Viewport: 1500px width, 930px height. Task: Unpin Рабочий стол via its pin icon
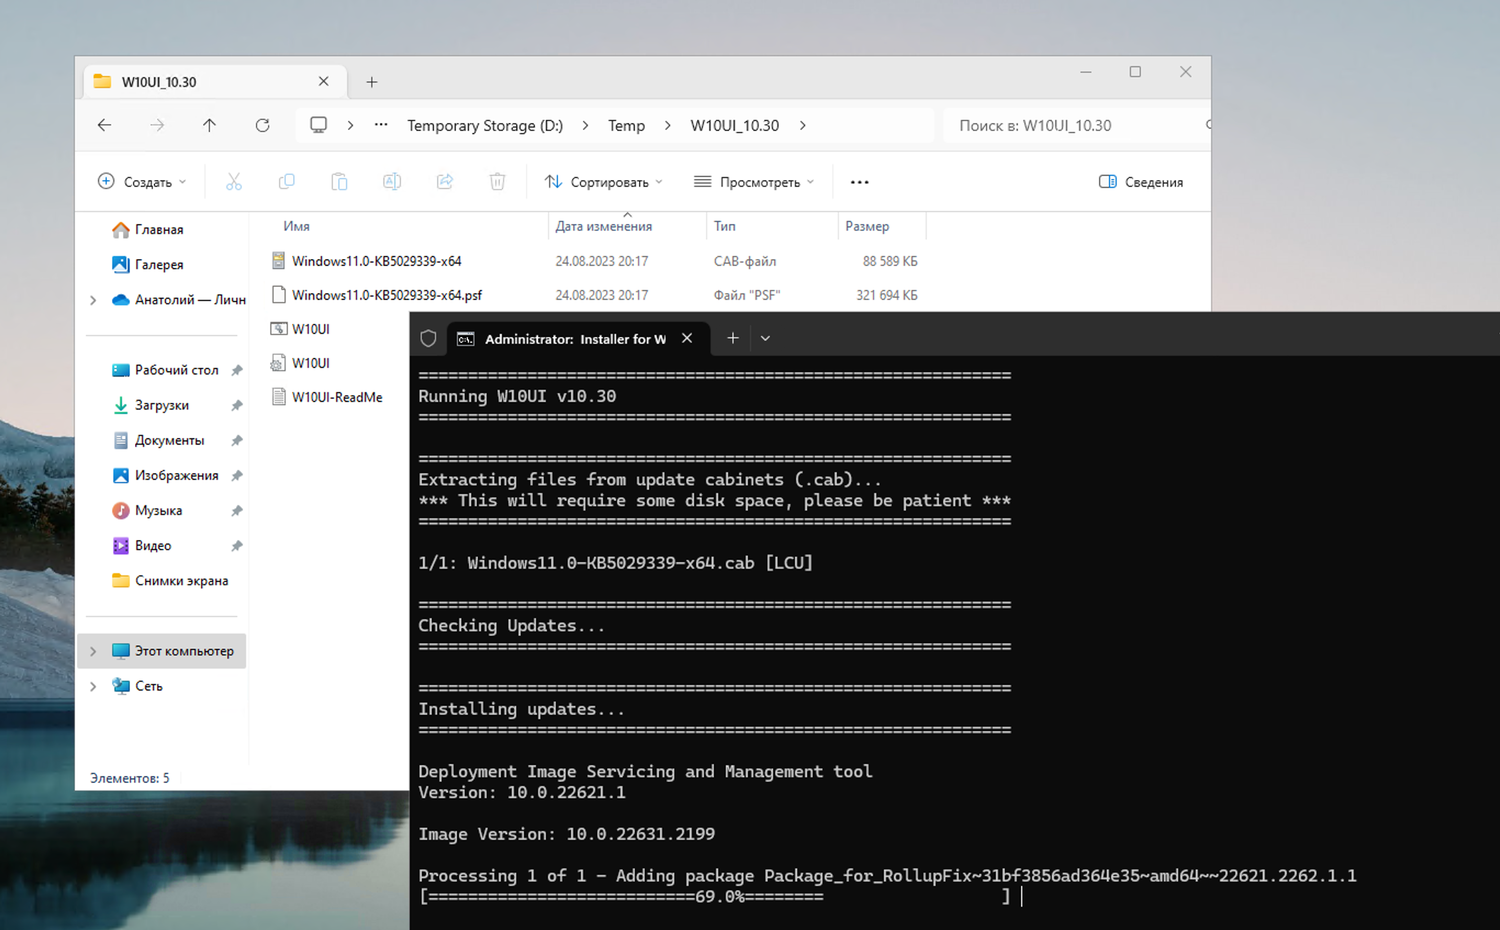click(237, 370)
